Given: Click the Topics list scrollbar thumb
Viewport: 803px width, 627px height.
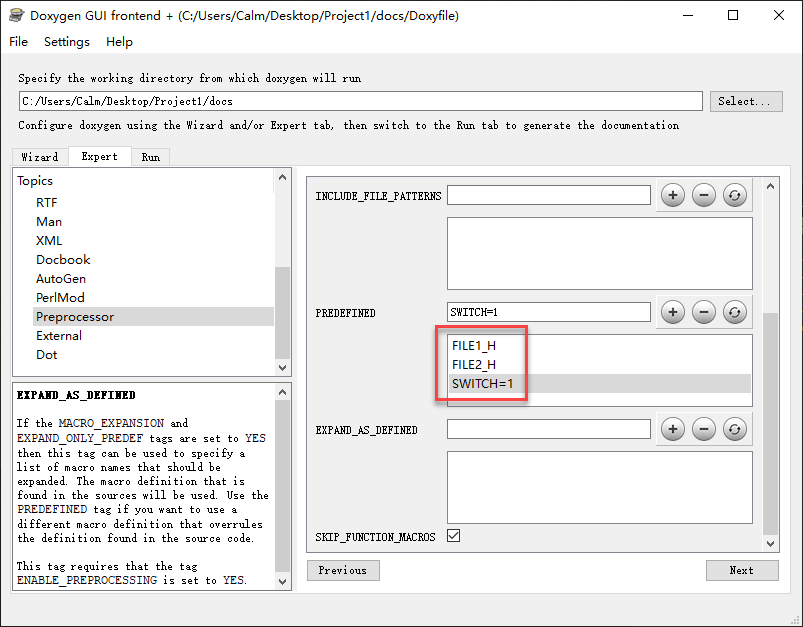Looking at the screenshot, I should click(282, 313).
